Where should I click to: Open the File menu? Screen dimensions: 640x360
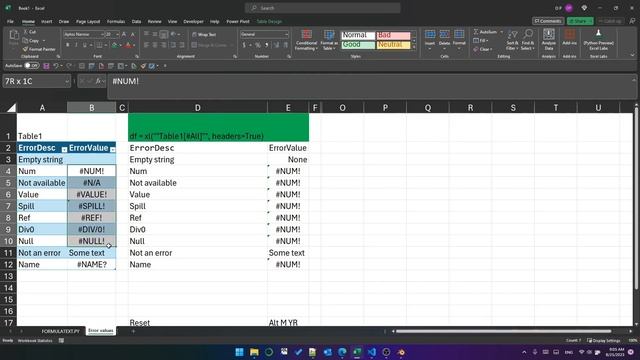coord(10,21)
